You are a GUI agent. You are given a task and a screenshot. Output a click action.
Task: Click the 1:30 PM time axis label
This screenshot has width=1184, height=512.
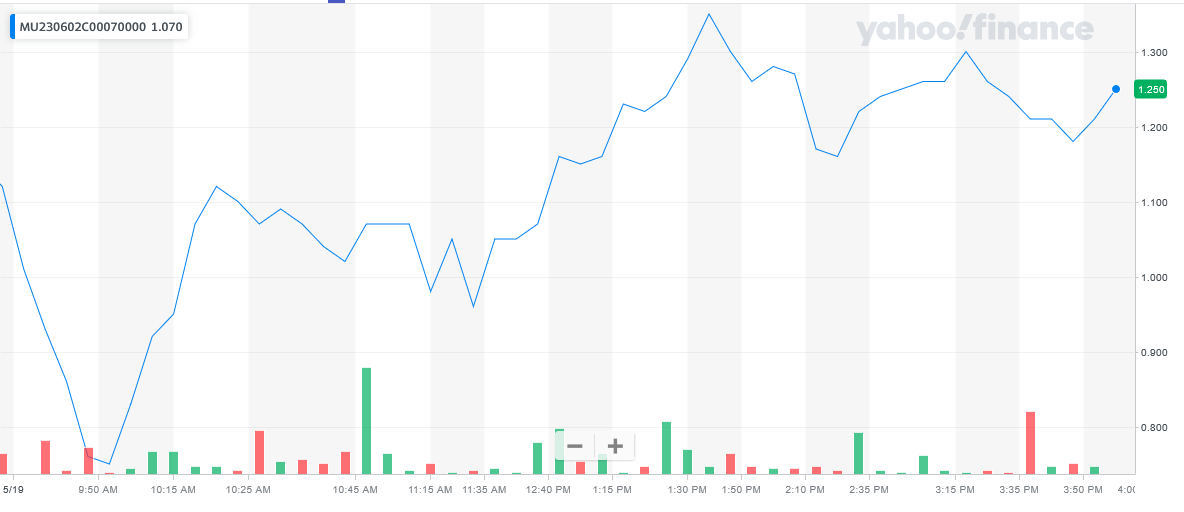(687, 490)
